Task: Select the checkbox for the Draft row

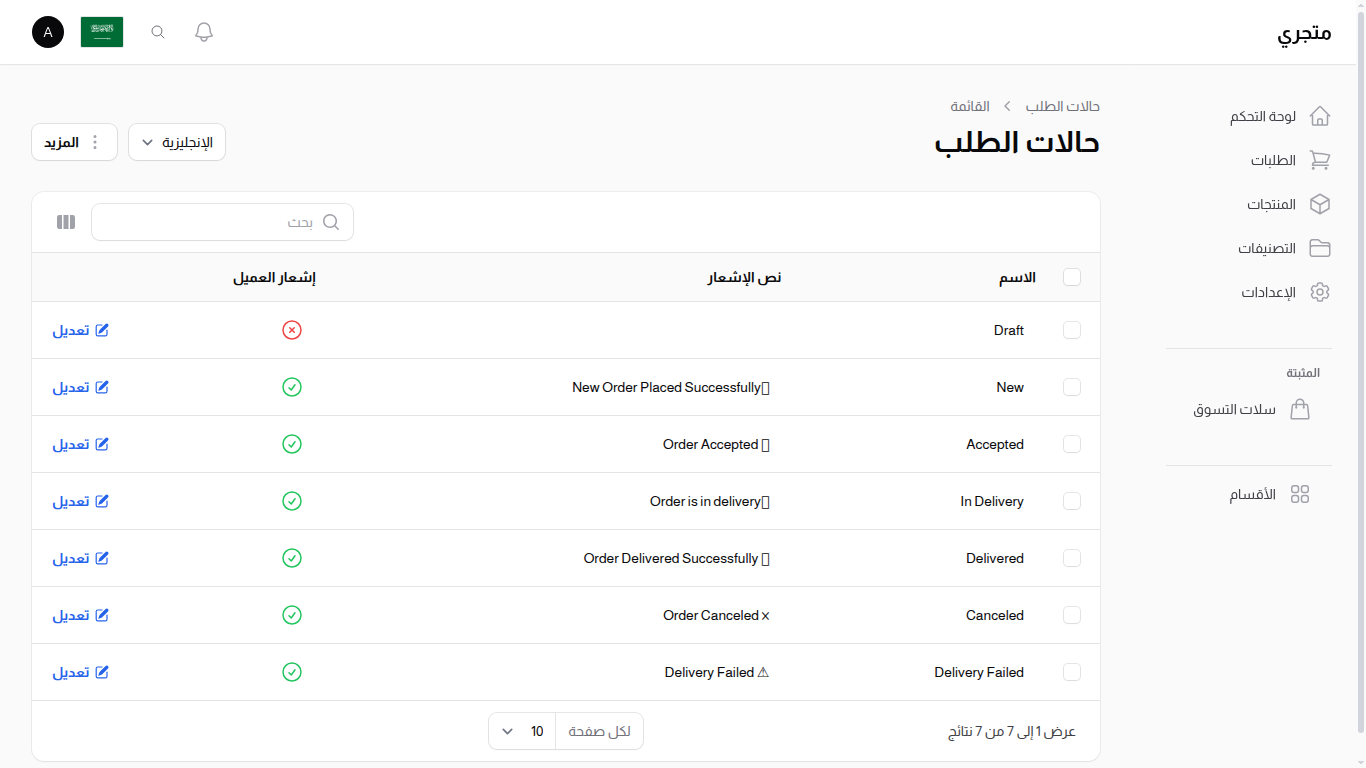Action: (x=1071, y=330)
